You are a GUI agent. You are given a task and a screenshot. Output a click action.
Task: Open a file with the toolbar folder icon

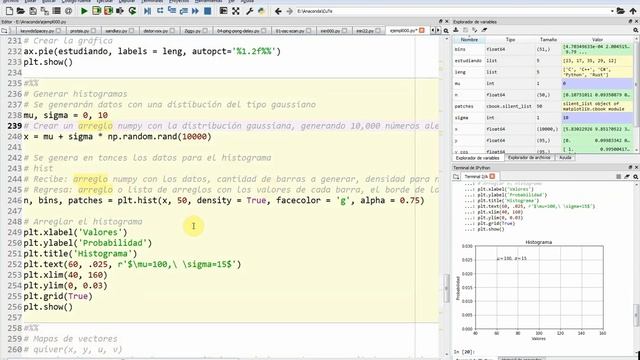tap(20, 11)
